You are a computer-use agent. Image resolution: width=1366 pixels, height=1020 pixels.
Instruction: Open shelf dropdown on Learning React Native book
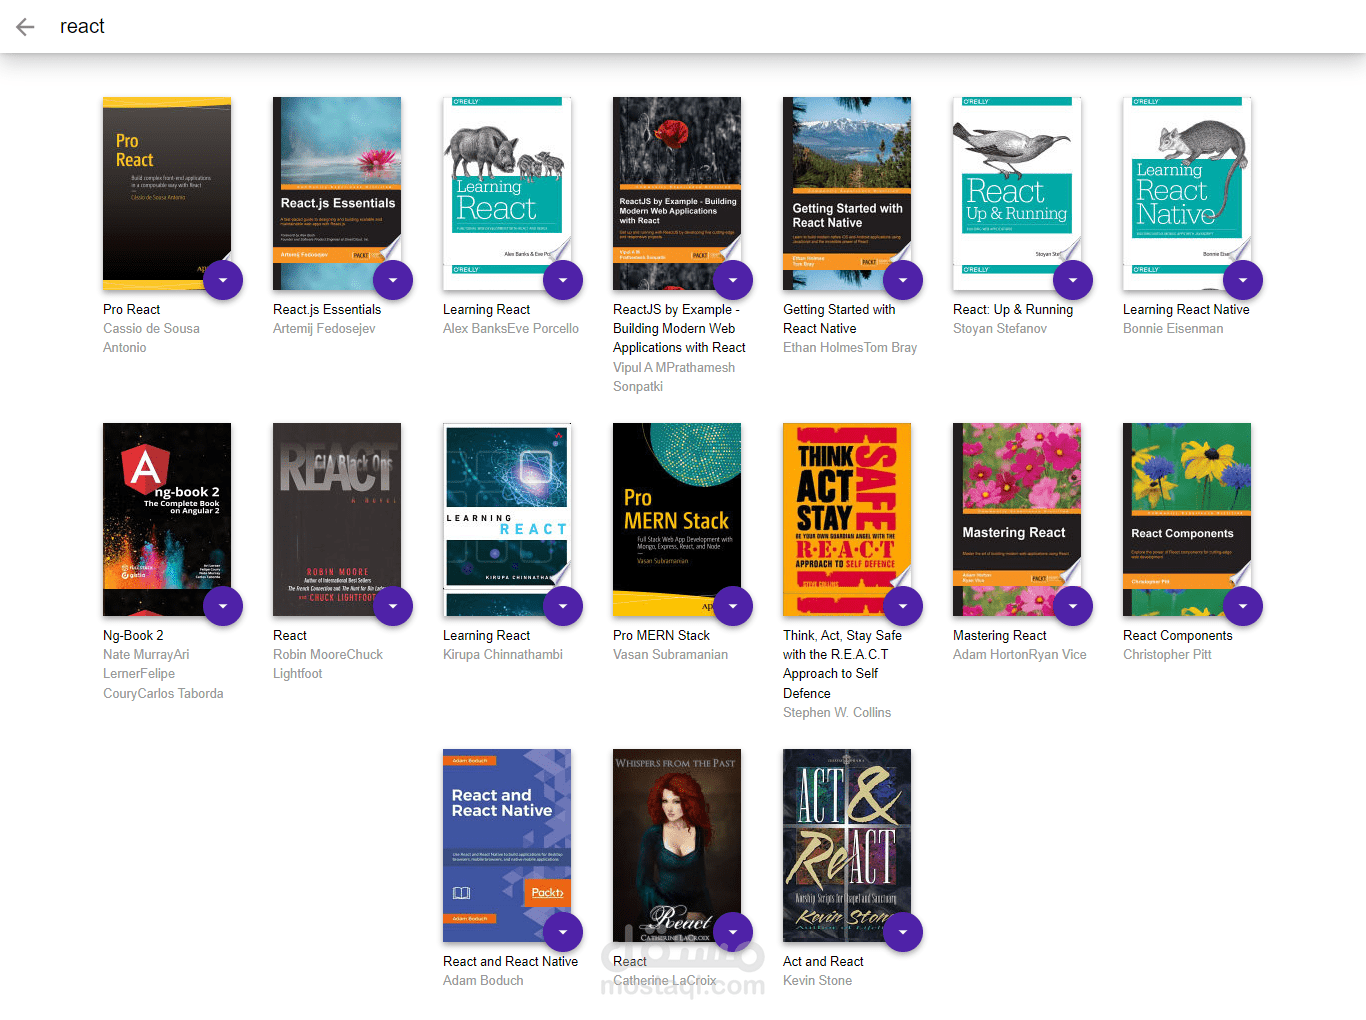tap(1243, 280)
